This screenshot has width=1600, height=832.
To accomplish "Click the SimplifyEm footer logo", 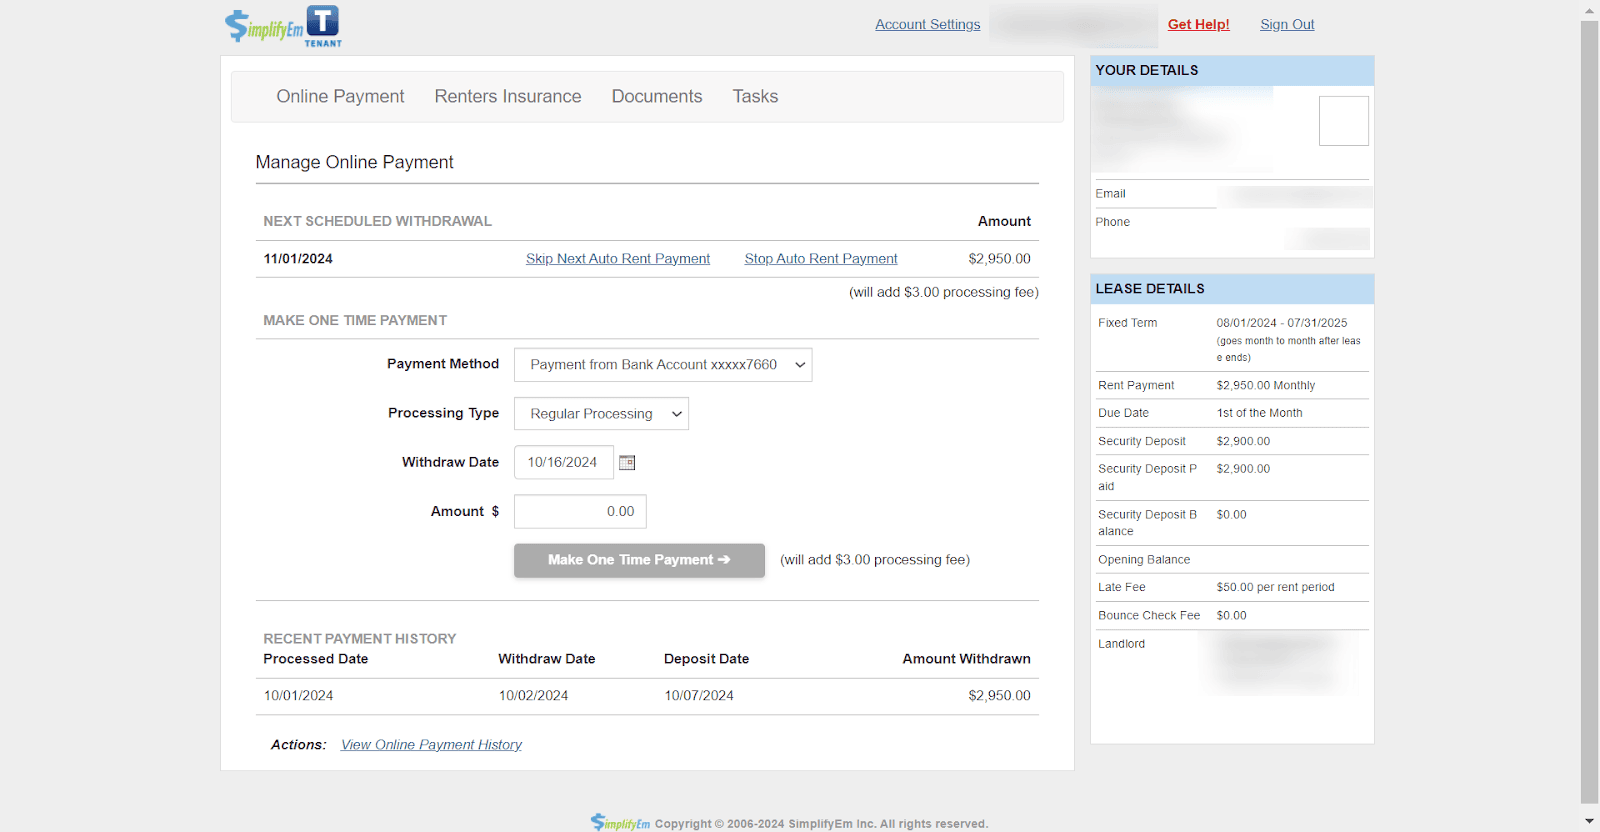I will [620, 823].
